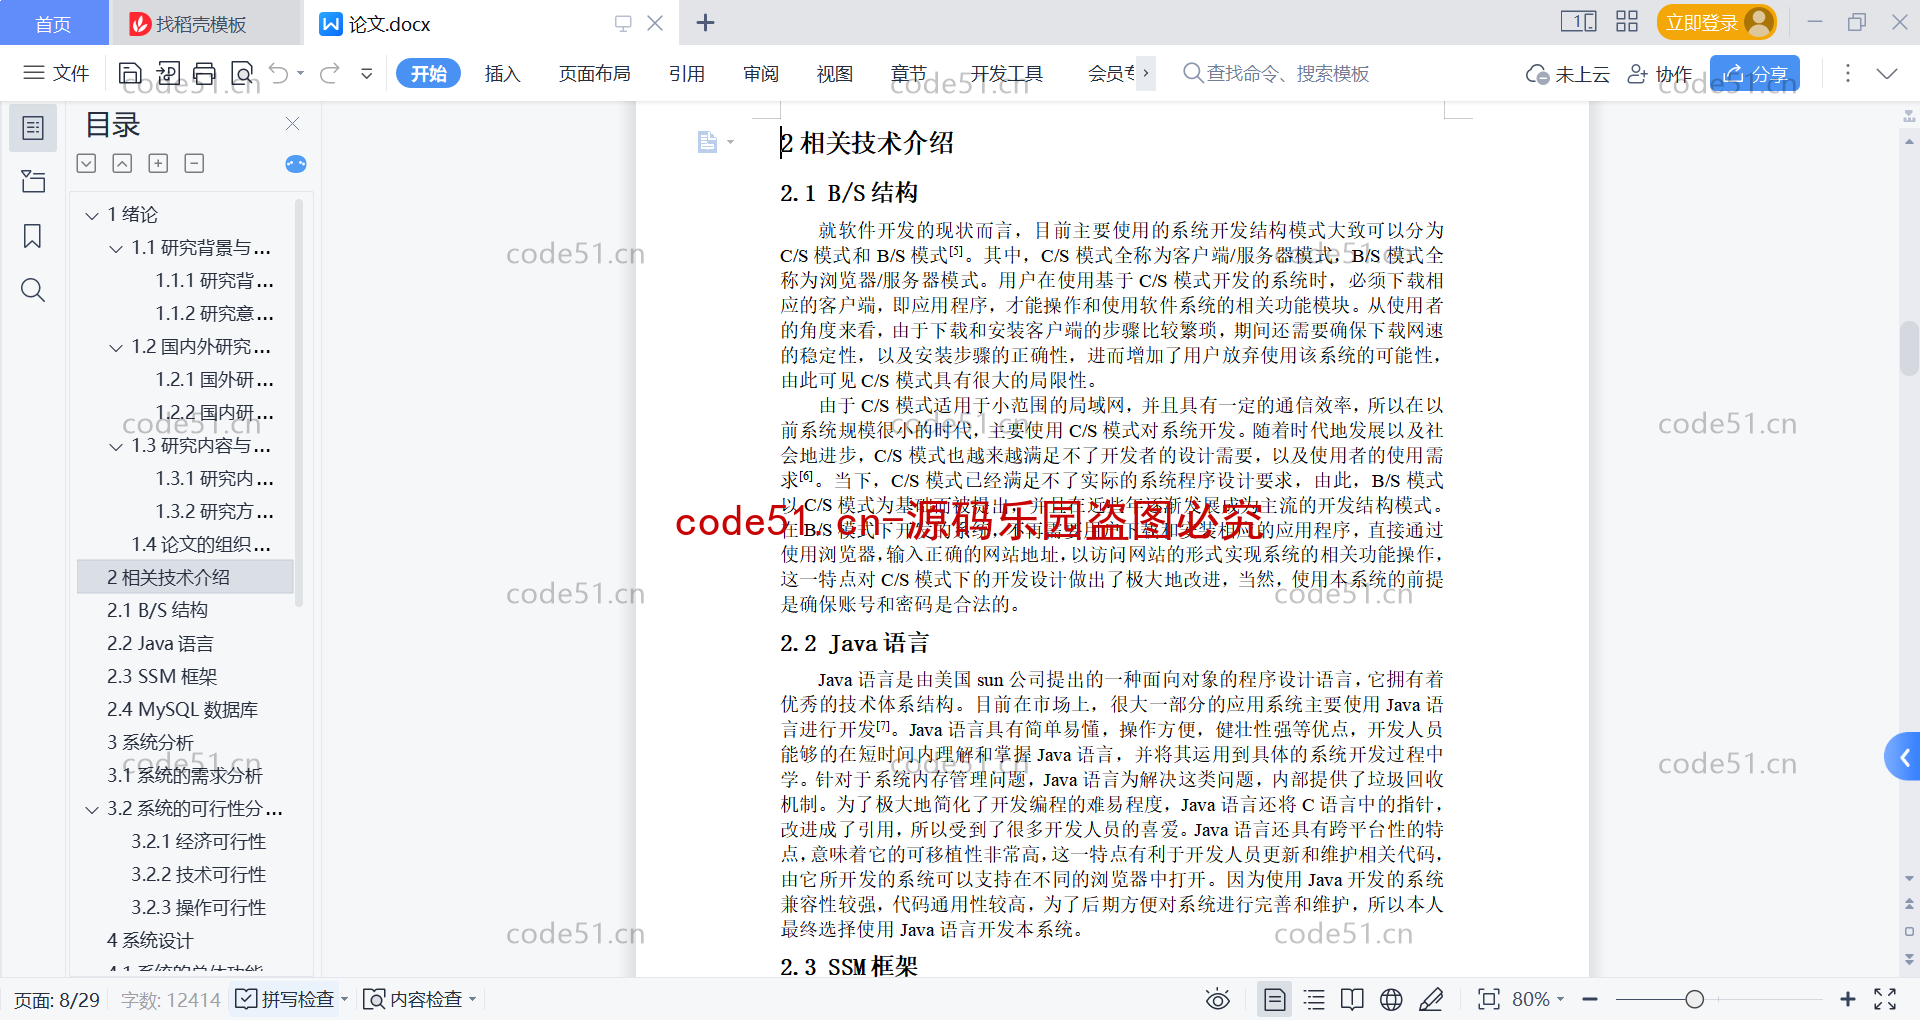This screenshot has width=1920, height=1020.
Task: Collapse the 1.1 研究背景 tree node
Action: [116, 248]
